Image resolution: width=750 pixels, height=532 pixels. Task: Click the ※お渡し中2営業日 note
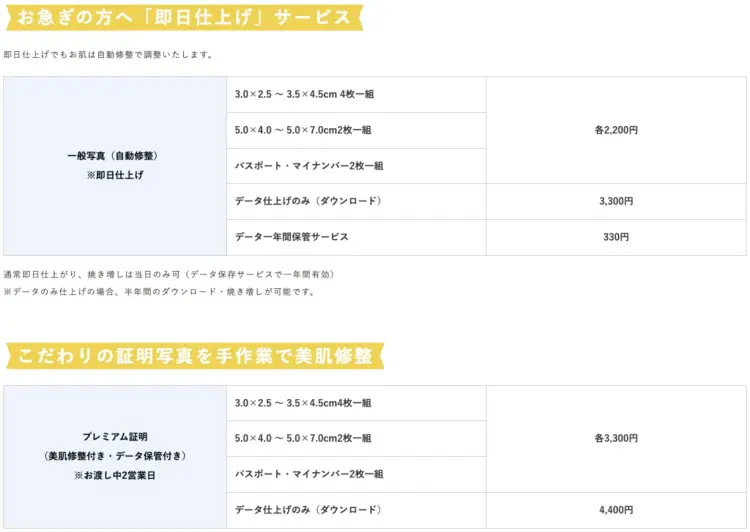tap(114, 475)
